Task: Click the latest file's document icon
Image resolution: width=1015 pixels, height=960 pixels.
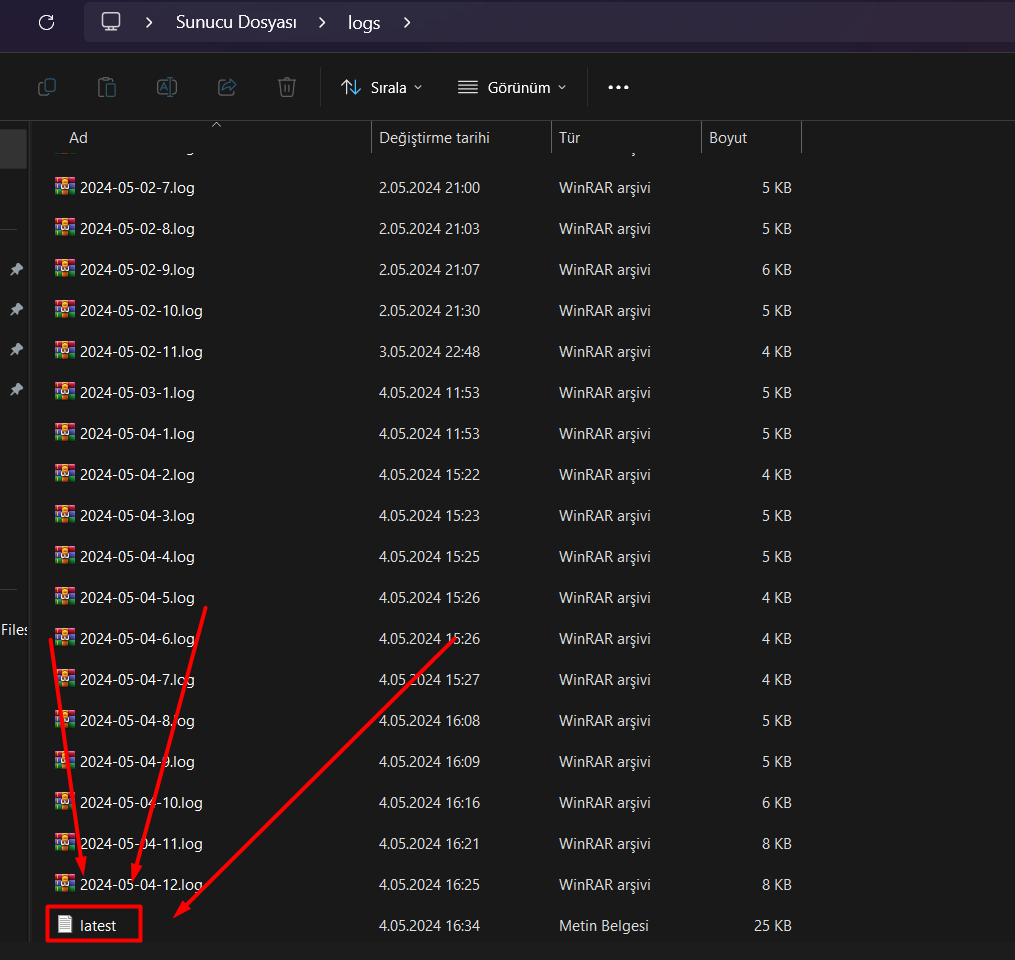Action: [x=65, y=924]
